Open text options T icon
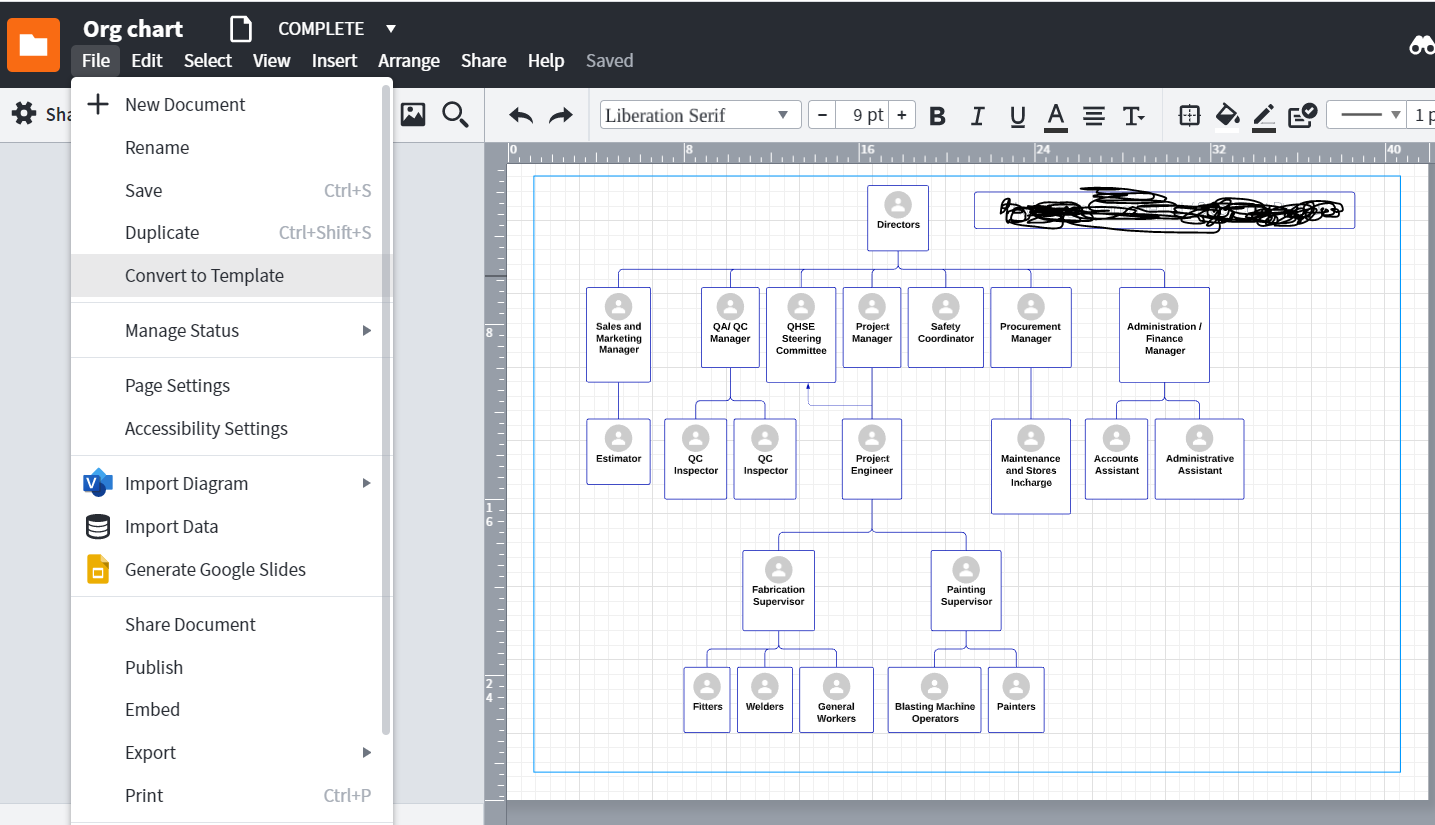The height and width of the screenshot is (825, 1435). [1133, 116]
